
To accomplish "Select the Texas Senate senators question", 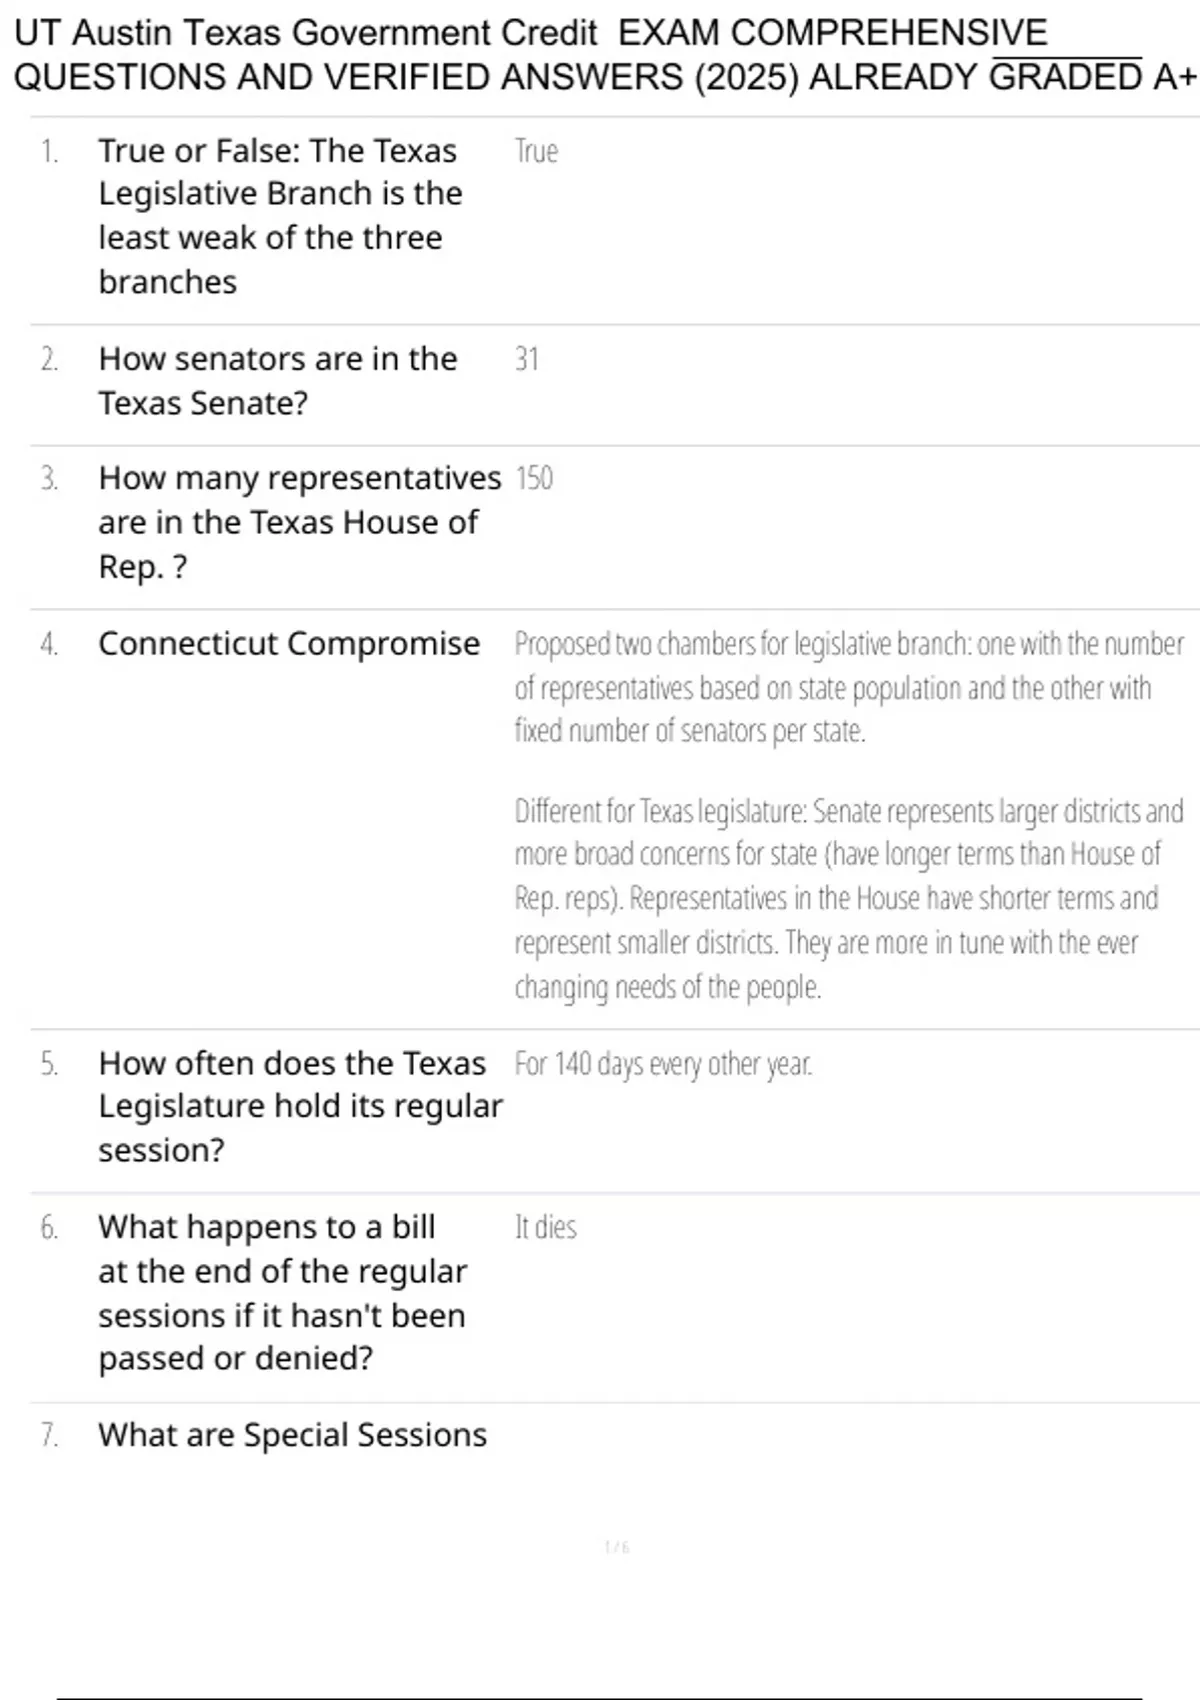I will (x=277, y=381).
